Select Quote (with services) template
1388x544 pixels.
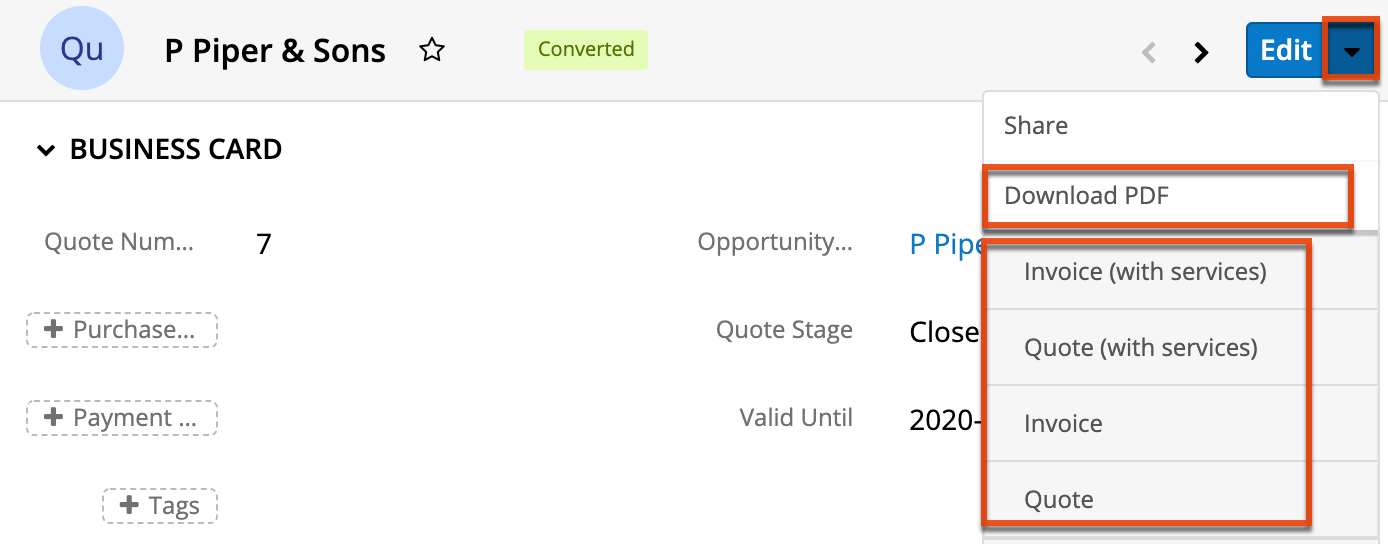pyautogui.click(x=1140, y=347)
